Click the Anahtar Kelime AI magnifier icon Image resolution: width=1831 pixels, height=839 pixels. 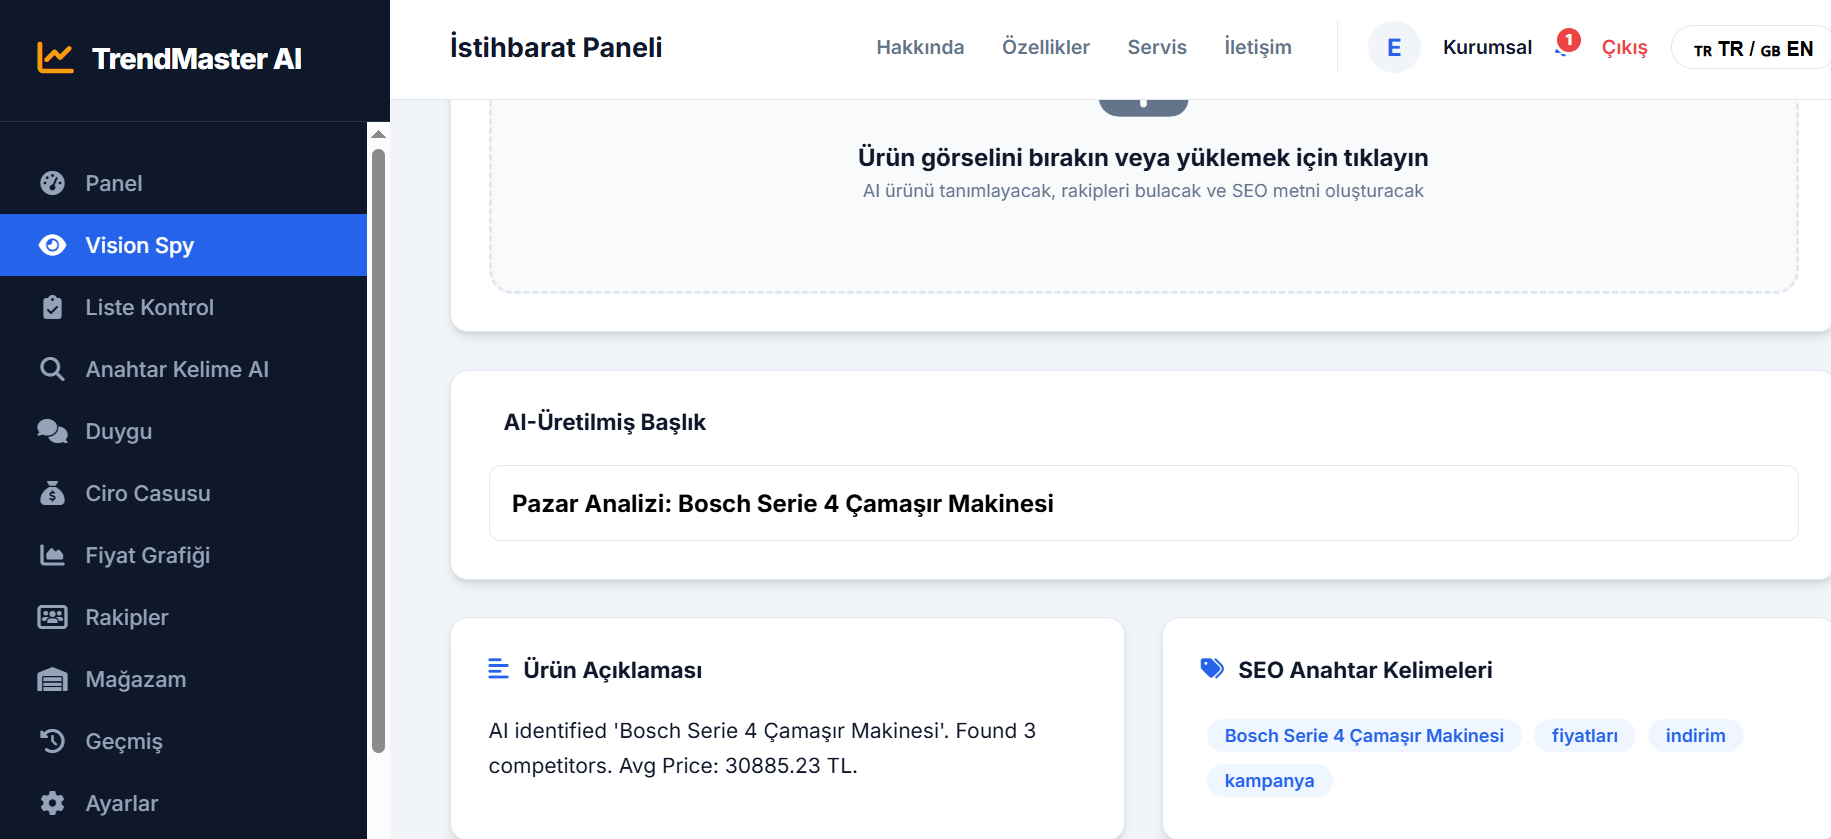pos(52,369)
